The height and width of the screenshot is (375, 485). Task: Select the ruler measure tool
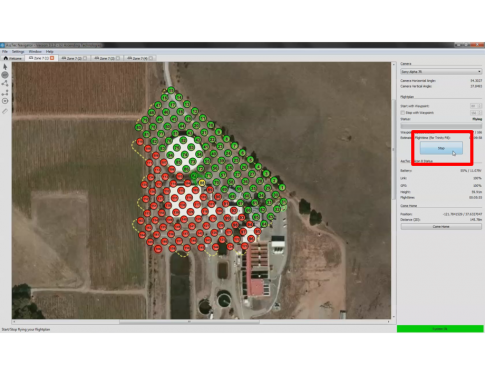pos(5,111)
